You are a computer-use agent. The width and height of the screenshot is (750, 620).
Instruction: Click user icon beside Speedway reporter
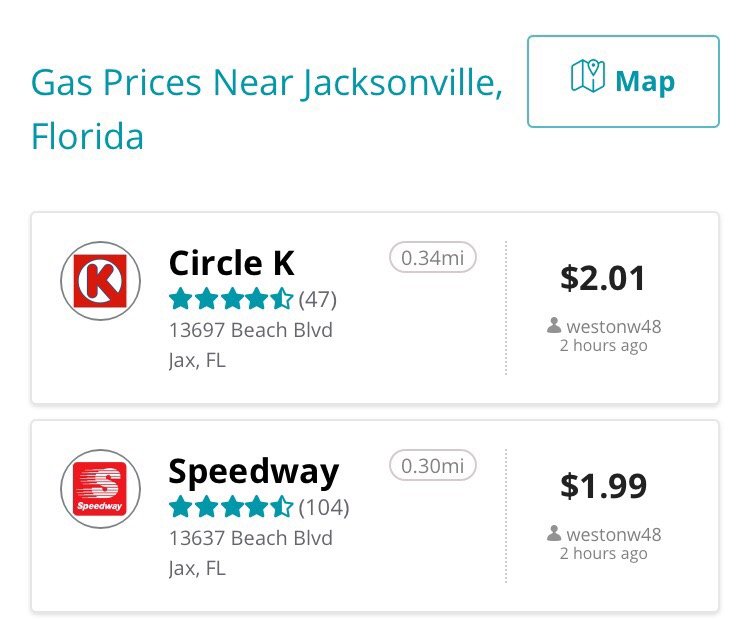pyautogui.click(x=554, y=533)
